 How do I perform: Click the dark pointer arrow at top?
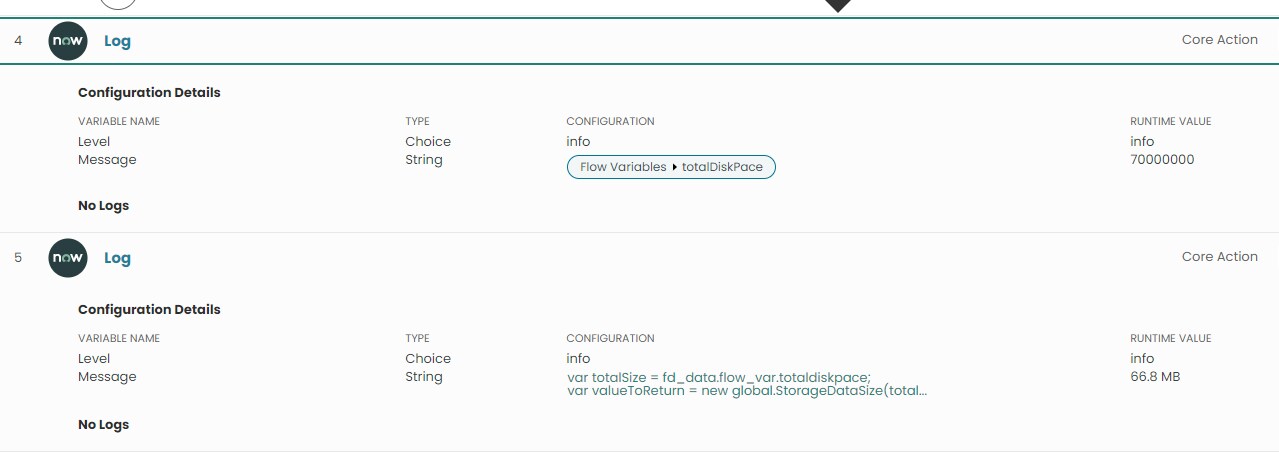[x=837, y=6]
